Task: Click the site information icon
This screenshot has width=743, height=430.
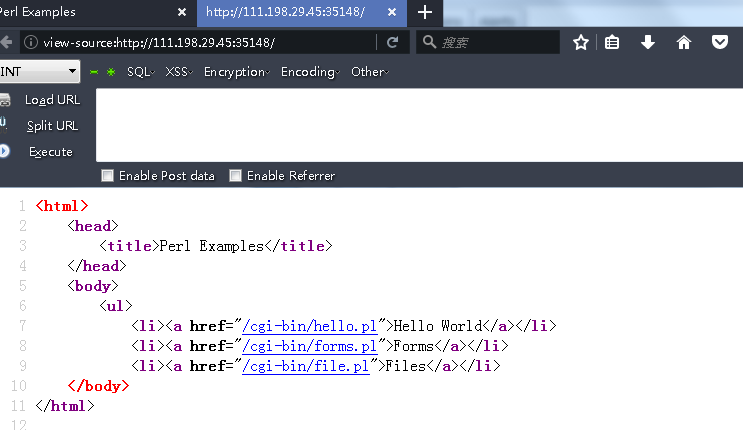Action: coord(30,42)
